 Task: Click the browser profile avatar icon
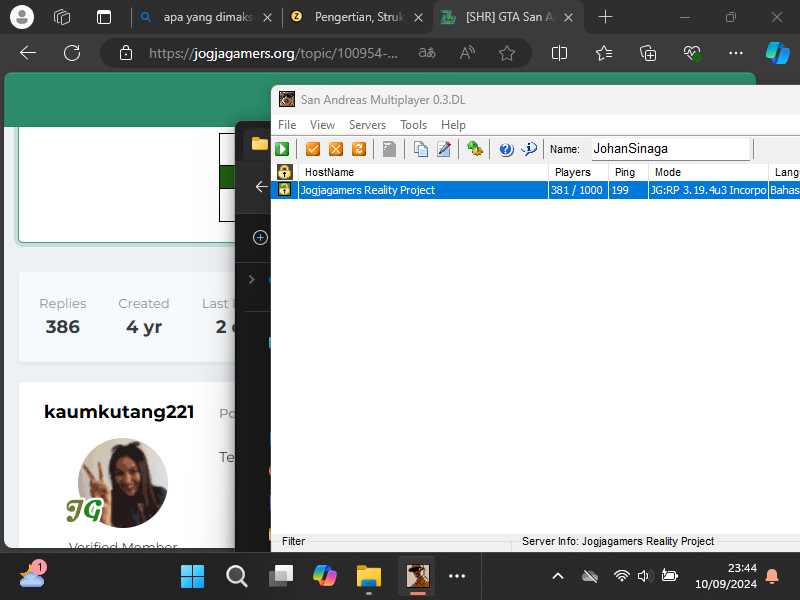click(22, 17)
